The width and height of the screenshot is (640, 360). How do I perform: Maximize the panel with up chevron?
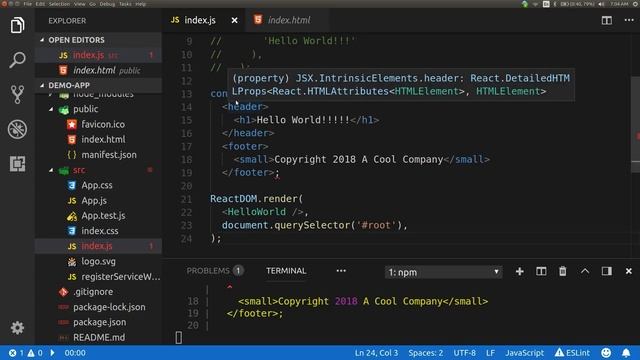pyautogui.click(x=584, y=271)
